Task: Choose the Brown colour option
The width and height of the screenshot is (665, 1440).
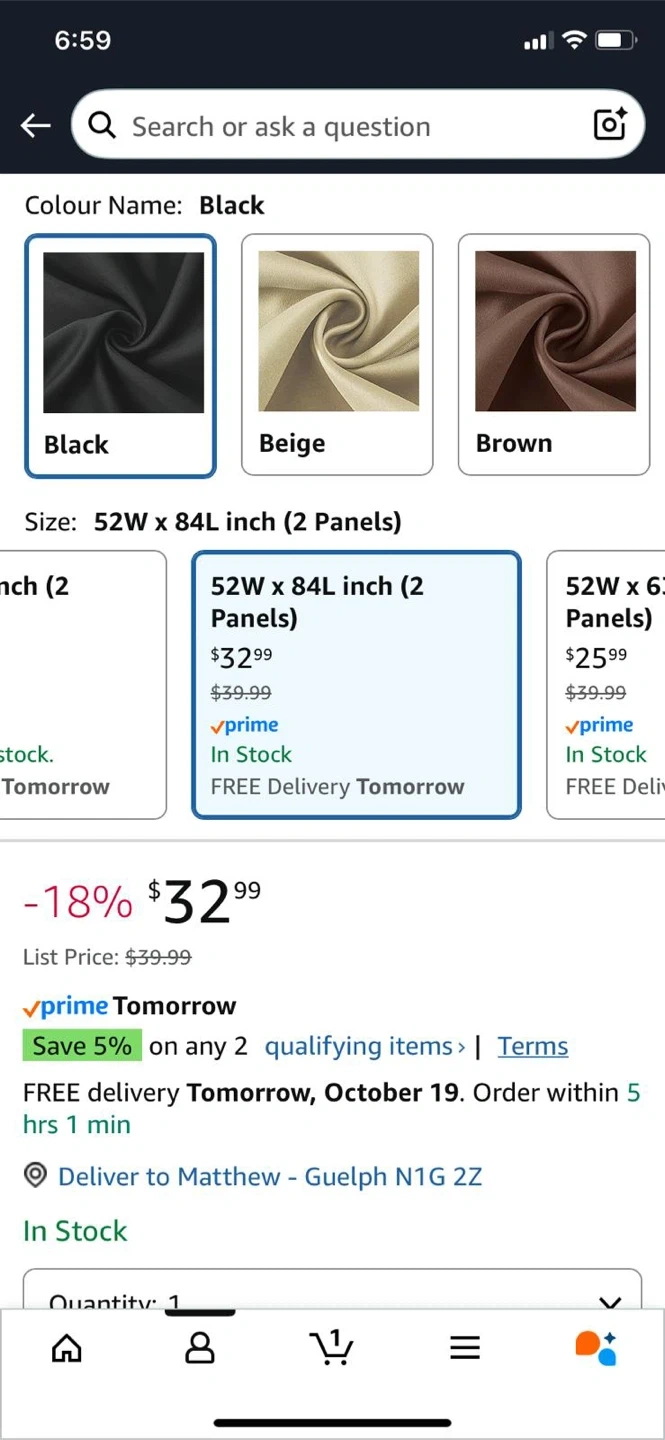Action: click(554, 355)
